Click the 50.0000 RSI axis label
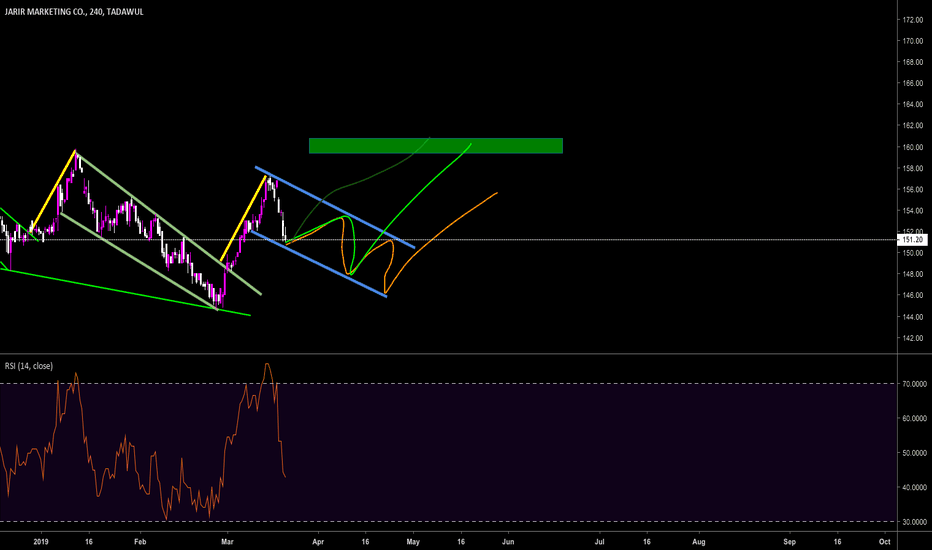Viewport: 932px width, 550px height. [914, 453]
